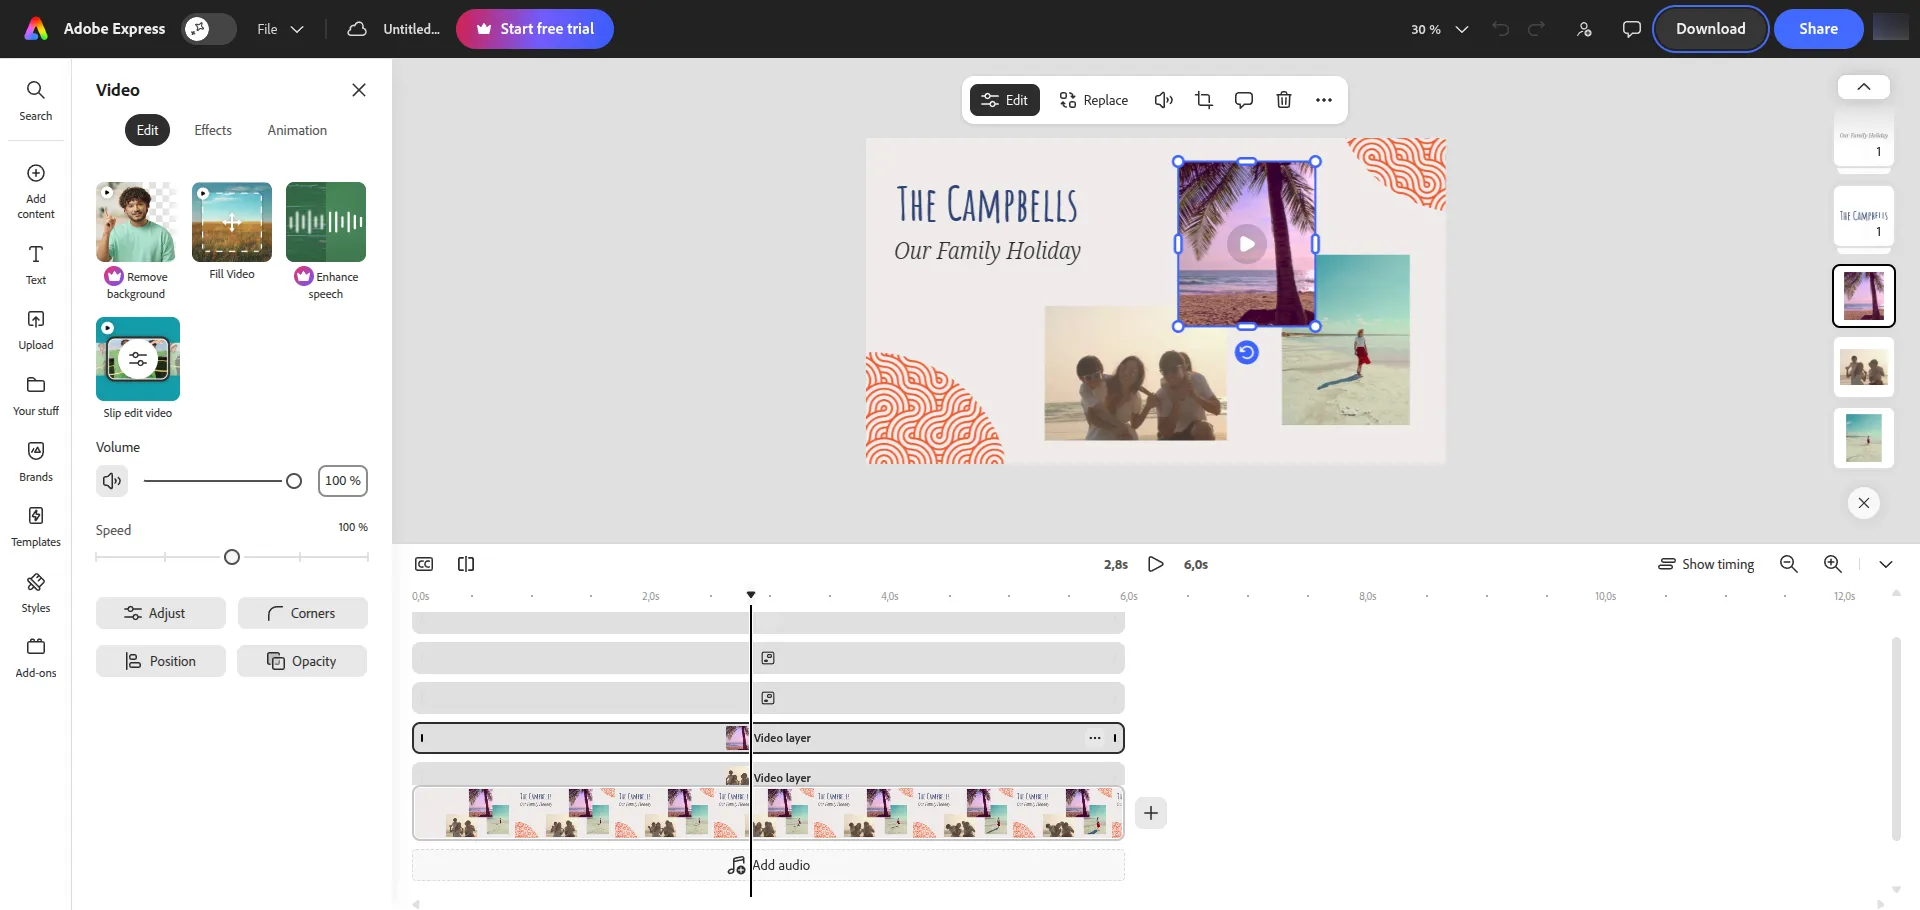Open the Styles panel
This screenshot has width=1920, height=910.
[x=35, y=593]
